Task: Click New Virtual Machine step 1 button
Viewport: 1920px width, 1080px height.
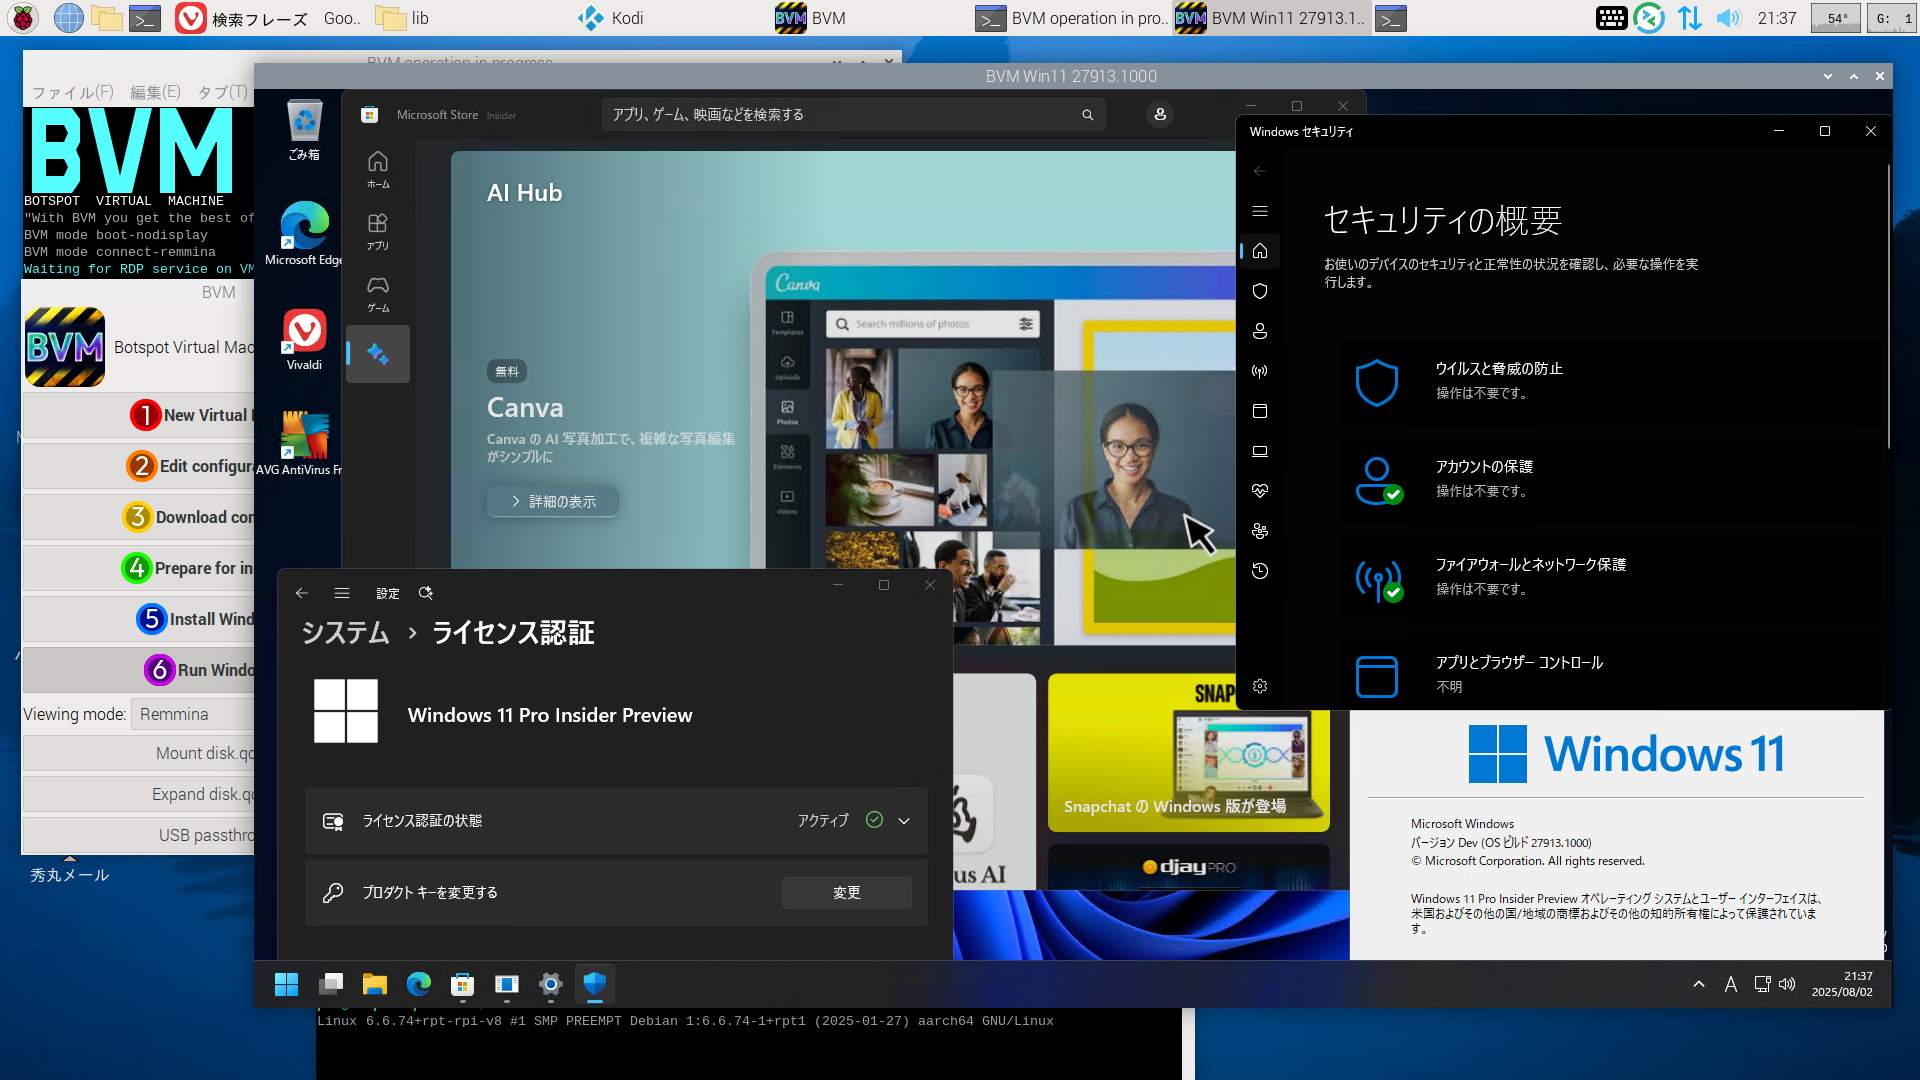Action: tap(140, 415)
